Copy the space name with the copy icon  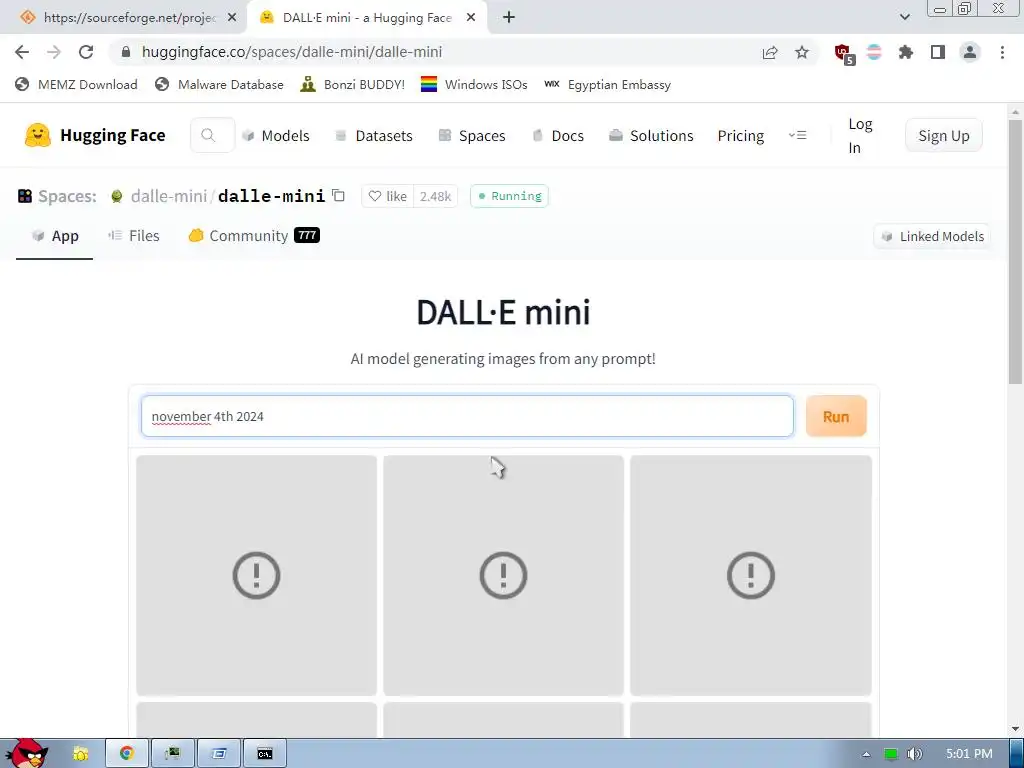(x=338, y=195)
